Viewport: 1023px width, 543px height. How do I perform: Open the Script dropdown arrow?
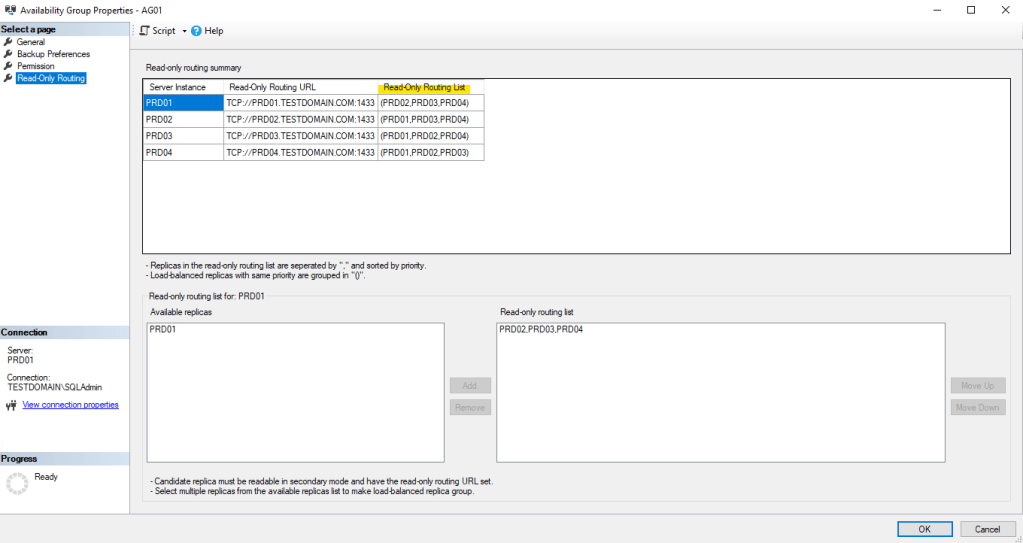(184, 31)
